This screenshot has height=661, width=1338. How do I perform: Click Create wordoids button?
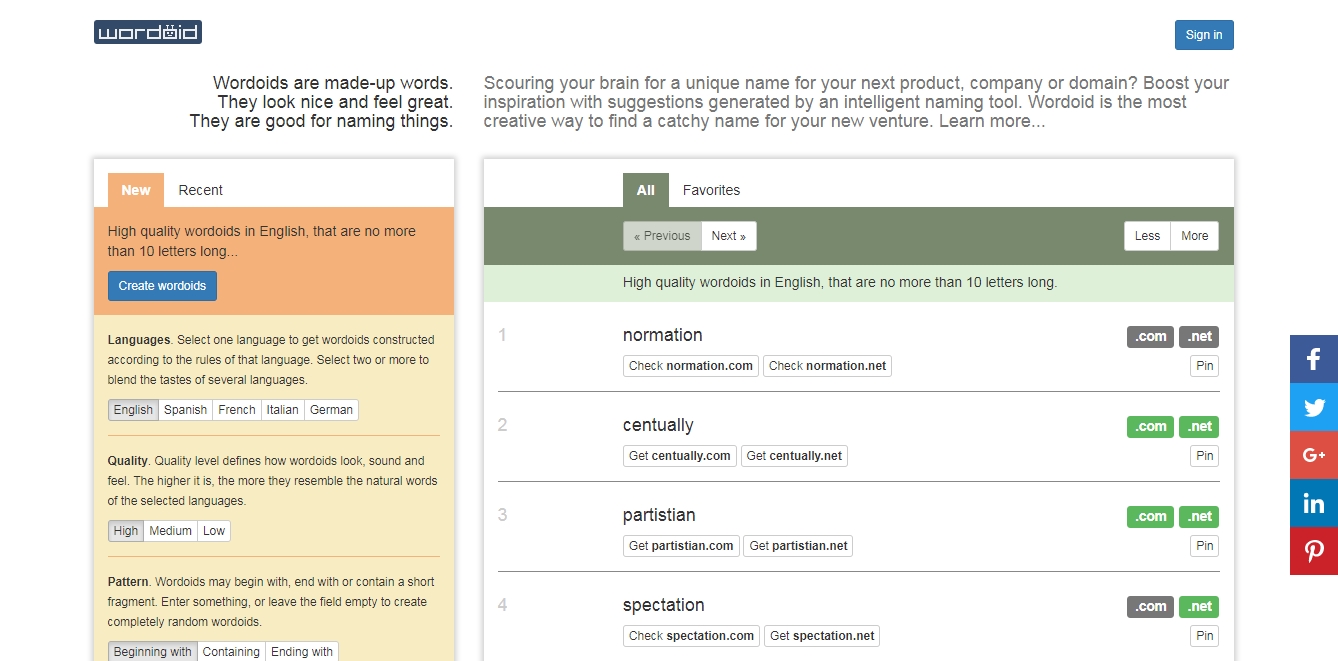point(162,286)
